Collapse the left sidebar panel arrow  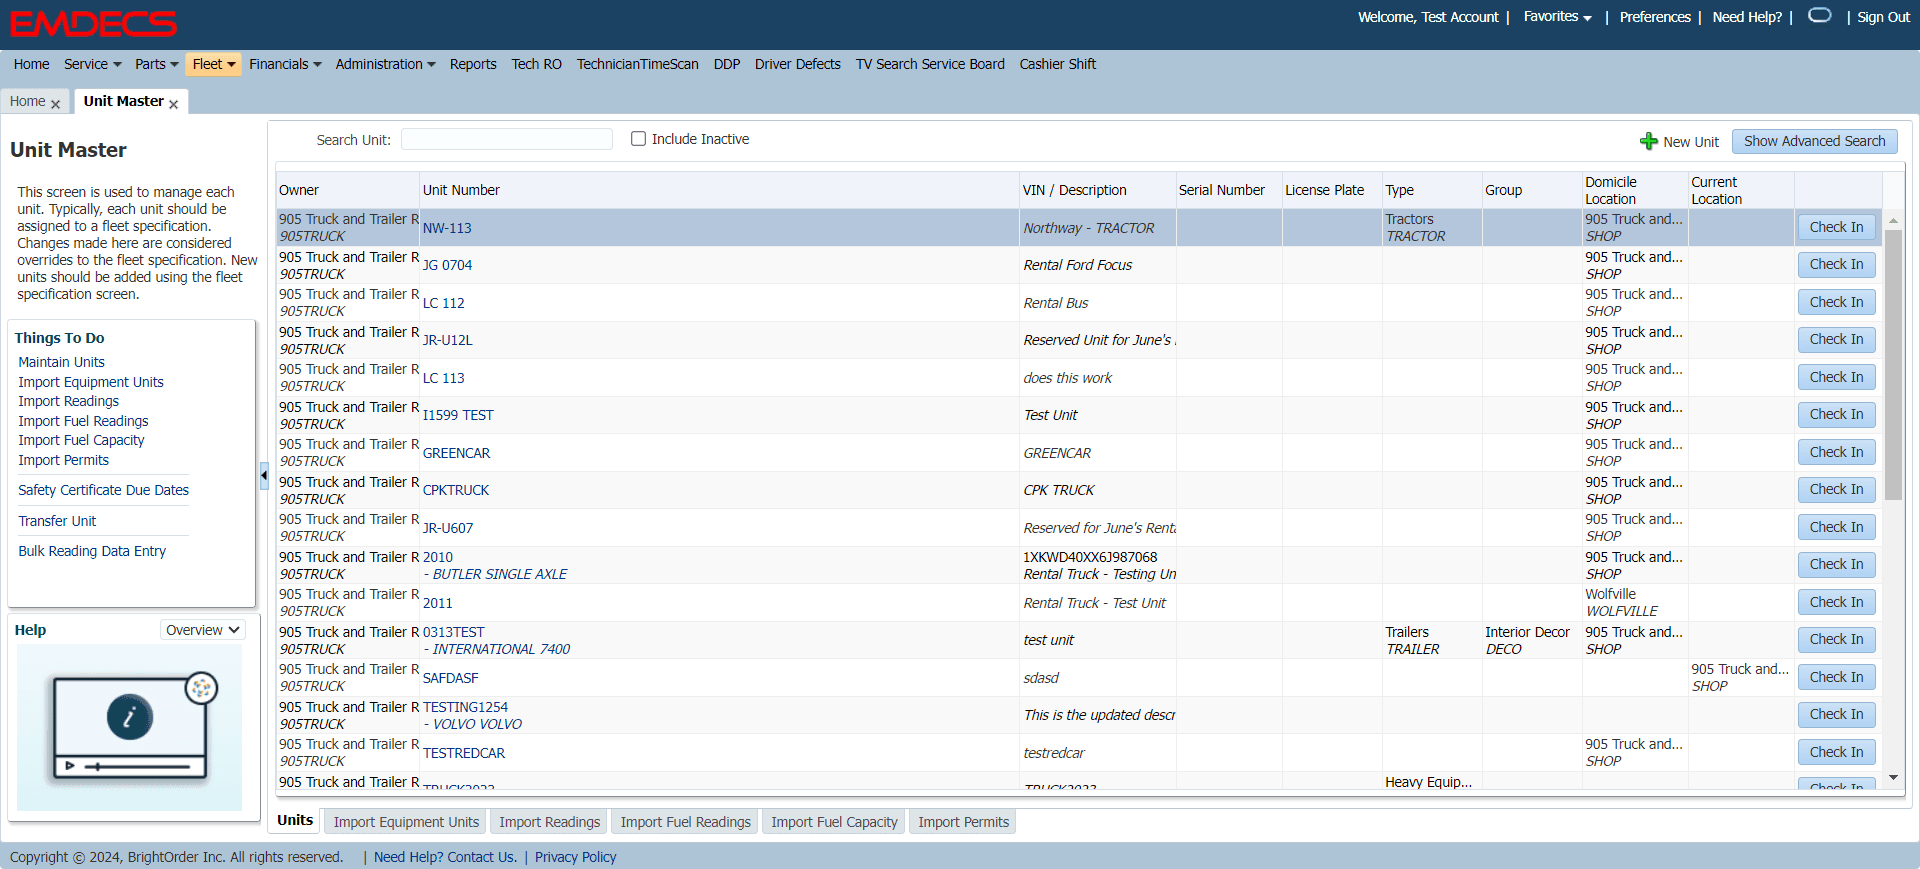(x=264, y=476)
